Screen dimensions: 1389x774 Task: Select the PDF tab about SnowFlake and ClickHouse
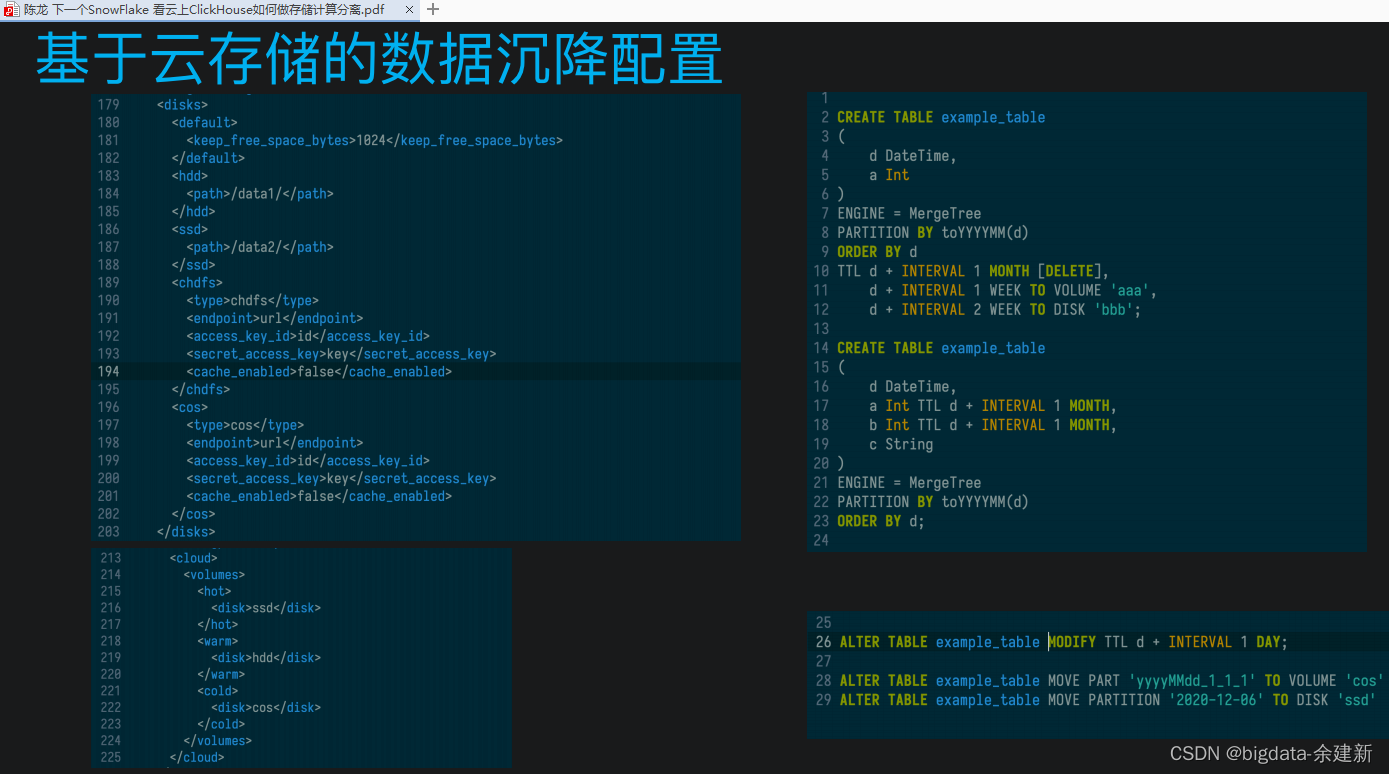(x=211, y=9)
